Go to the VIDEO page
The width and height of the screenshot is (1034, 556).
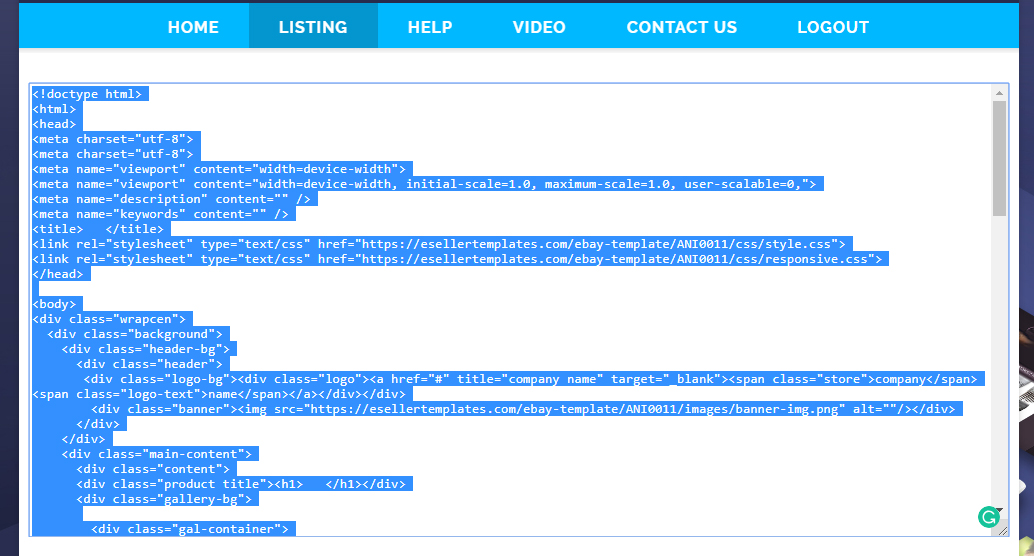pos(539,27)
